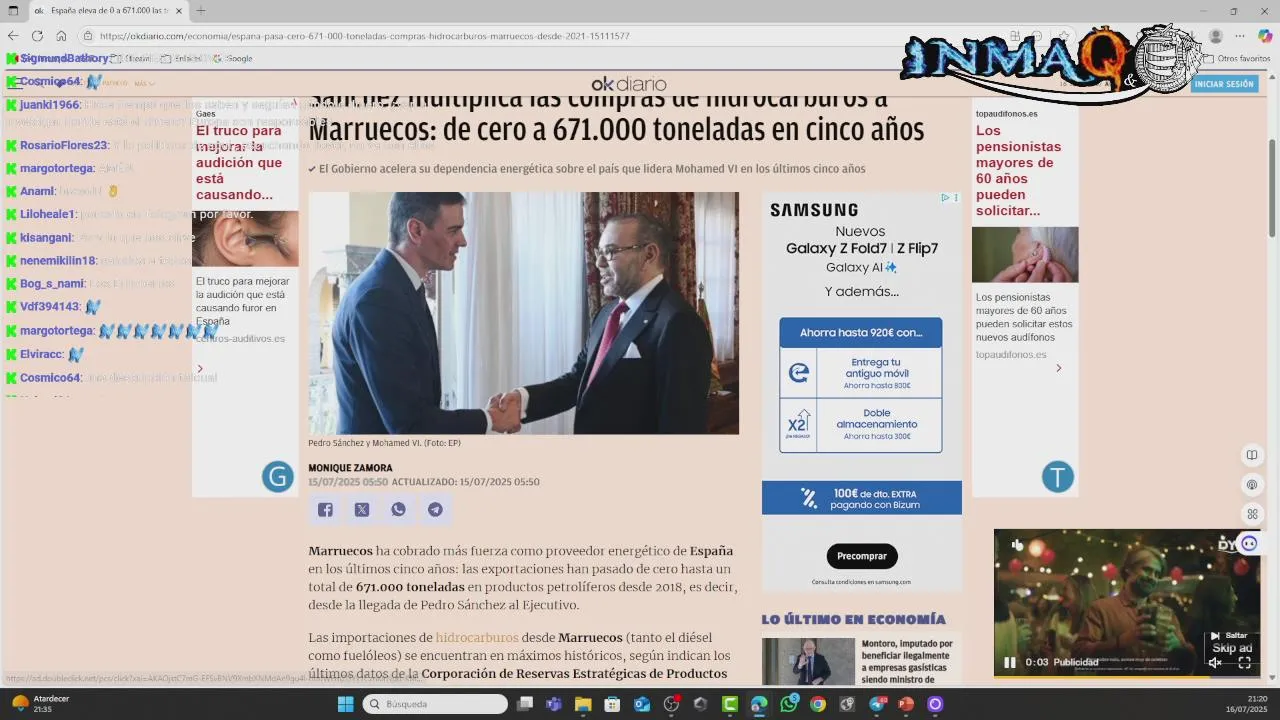Open the Edge profile avatar
Image resolution: width=1280 pixels, height=720 pixels.
(1216, 36)
